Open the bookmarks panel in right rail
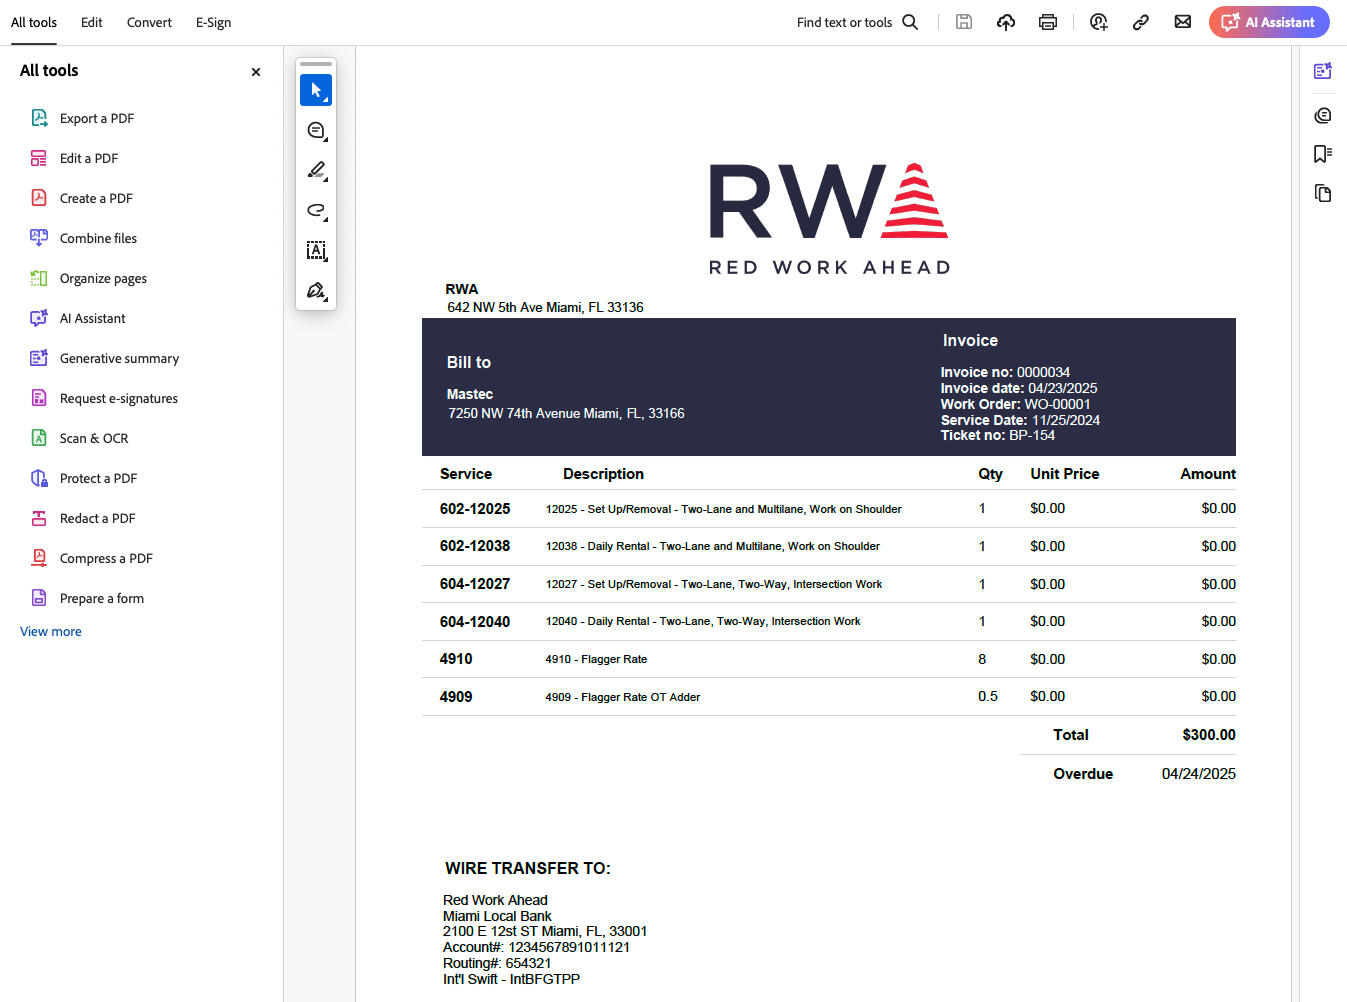The width and height of the screenshot is (1347, 1002). click(x=1322, y=154)
